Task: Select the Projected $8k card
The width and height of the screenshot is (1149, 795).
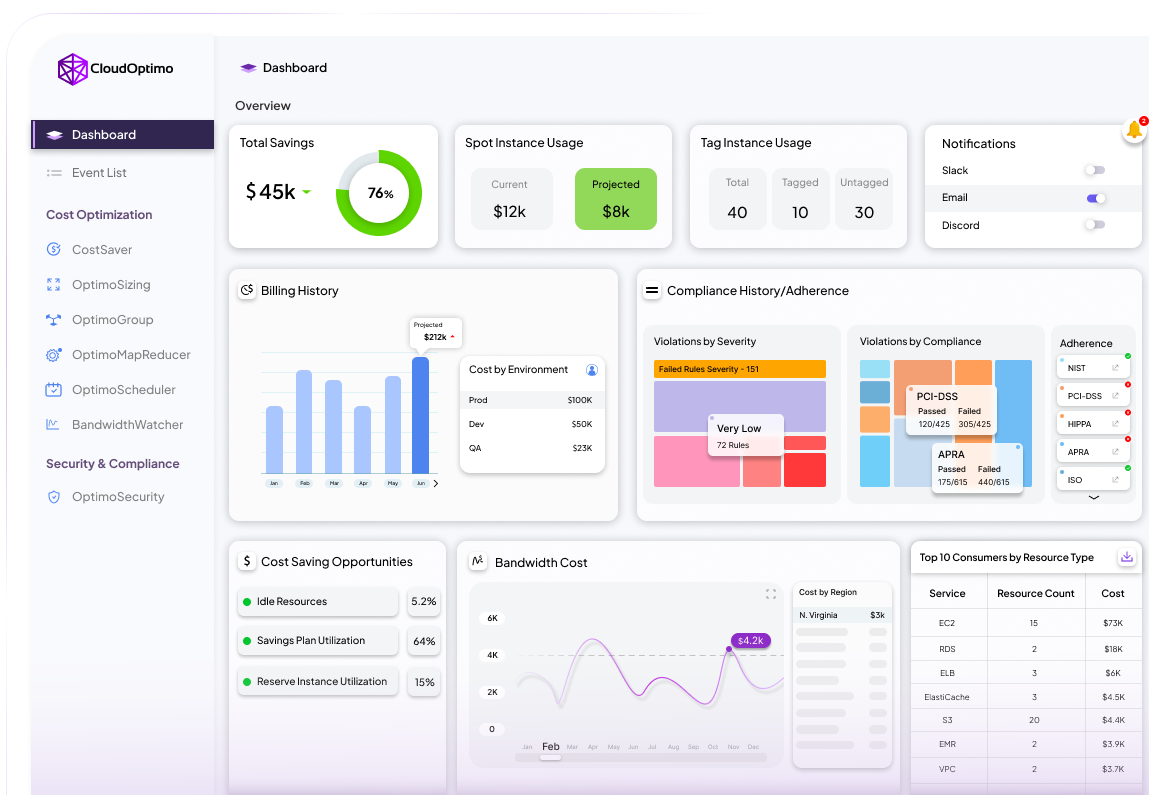Action: coord(616,199)
